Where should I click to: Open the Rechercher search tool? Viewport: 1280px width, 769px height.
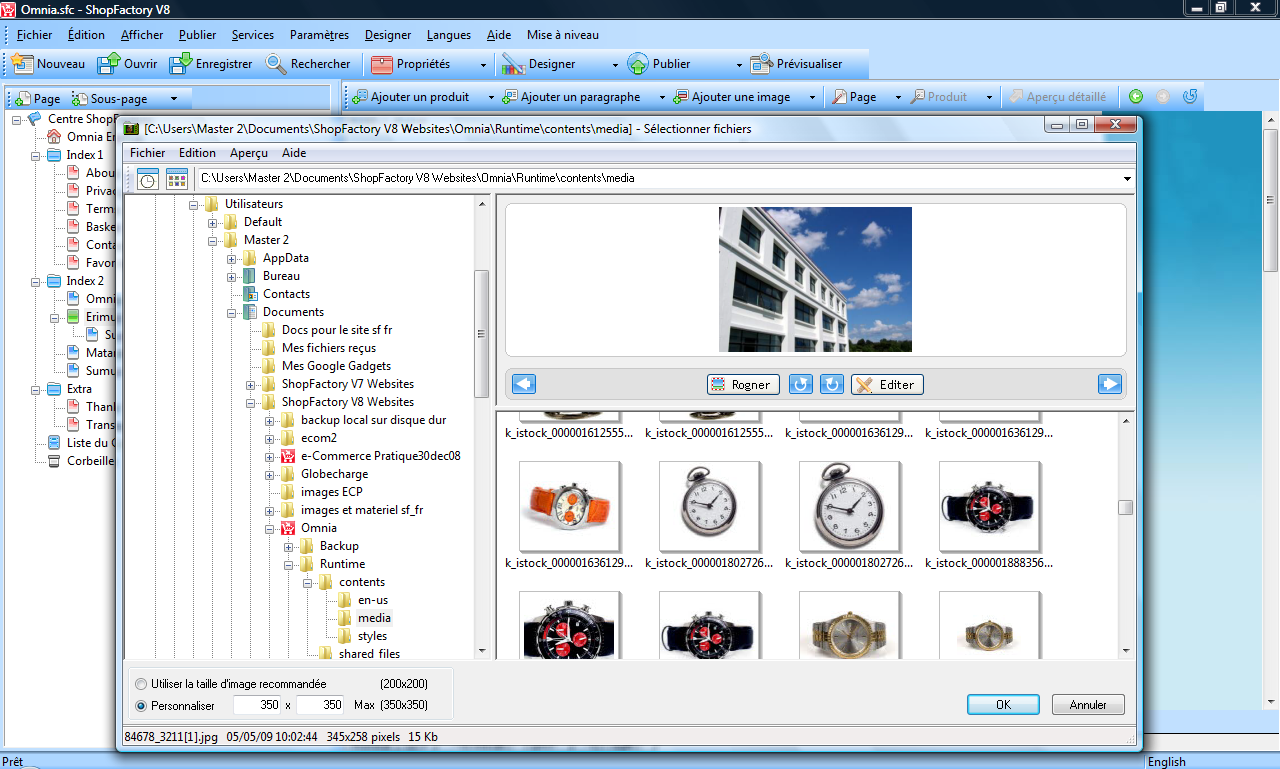[277, 64]
